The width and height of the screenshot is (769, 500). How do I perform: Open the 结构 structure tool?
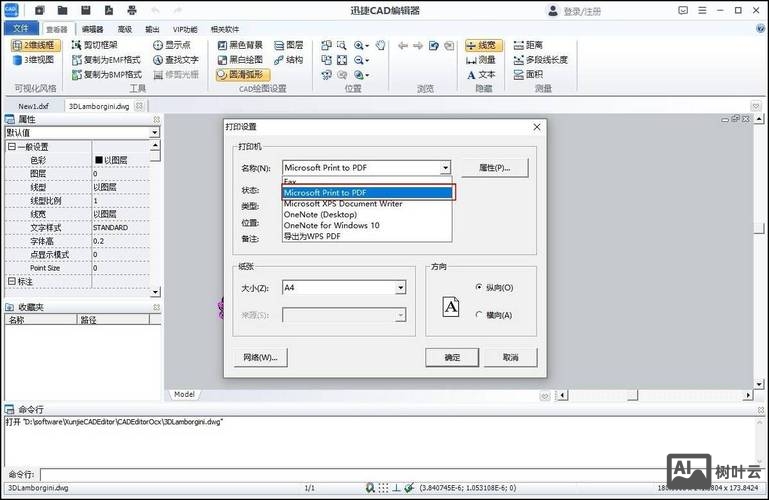[288, 60]
